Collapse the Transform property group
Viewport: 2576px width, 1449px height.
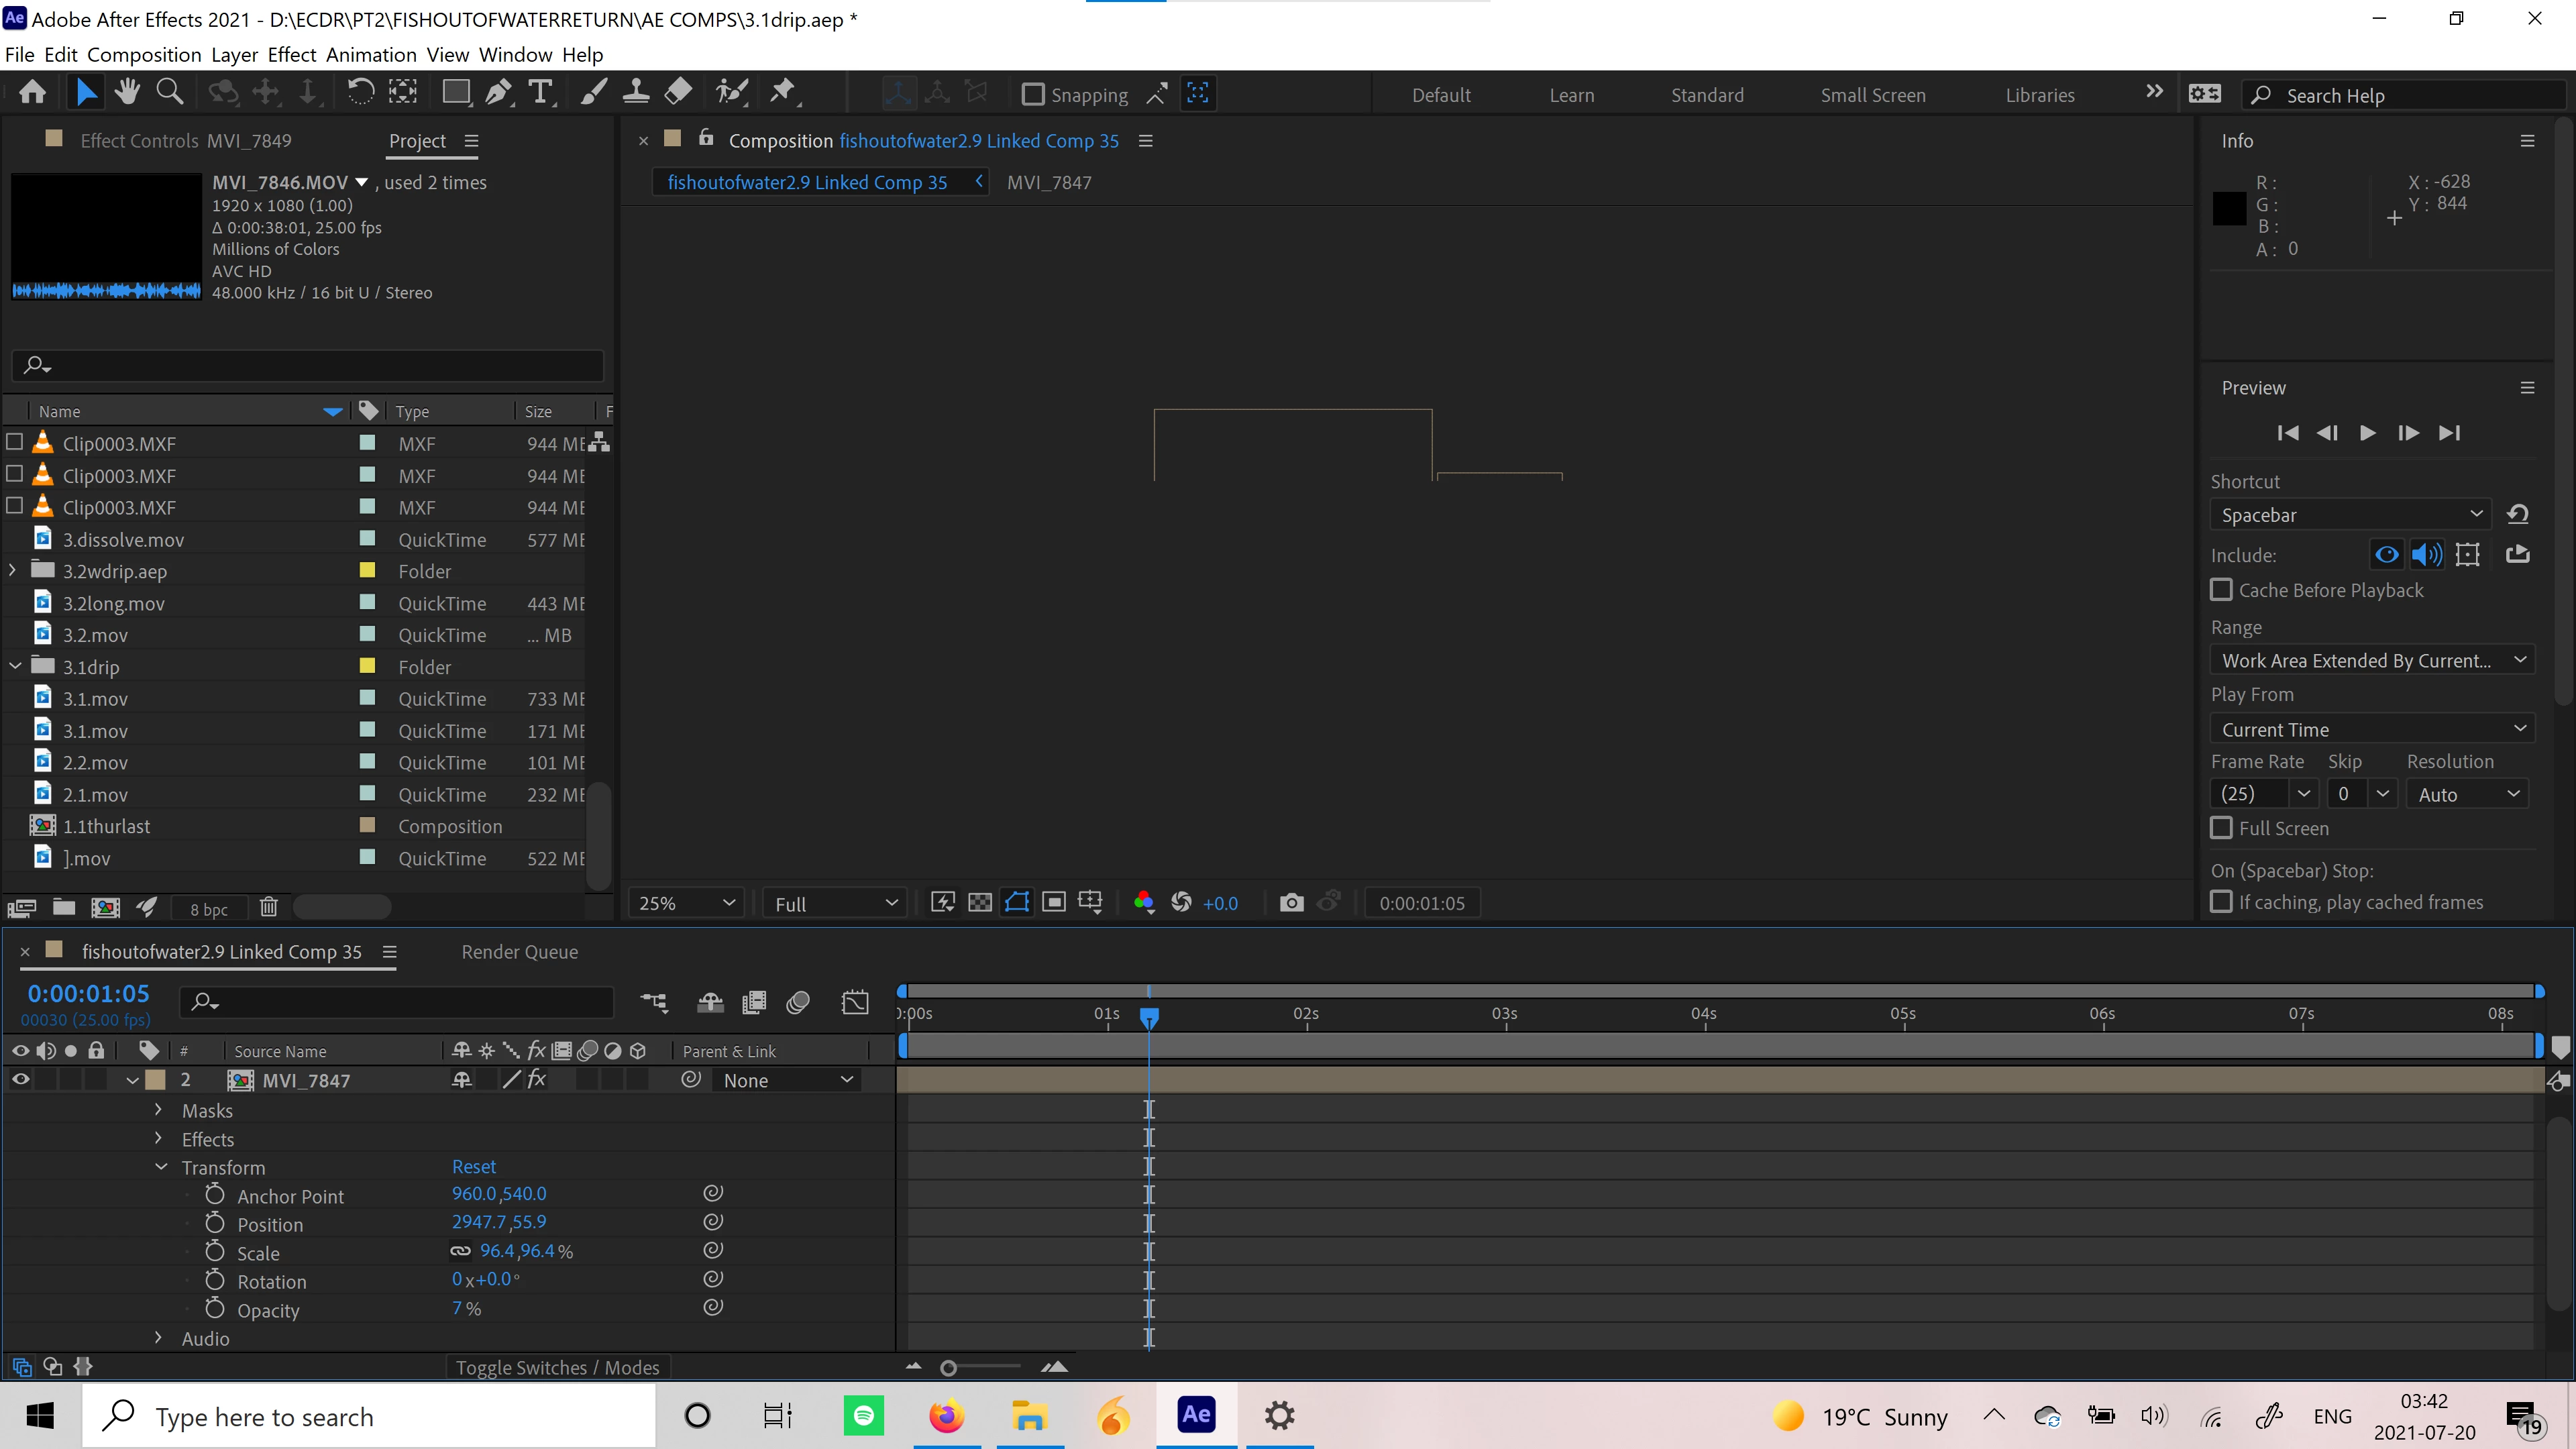point(160,1167)
